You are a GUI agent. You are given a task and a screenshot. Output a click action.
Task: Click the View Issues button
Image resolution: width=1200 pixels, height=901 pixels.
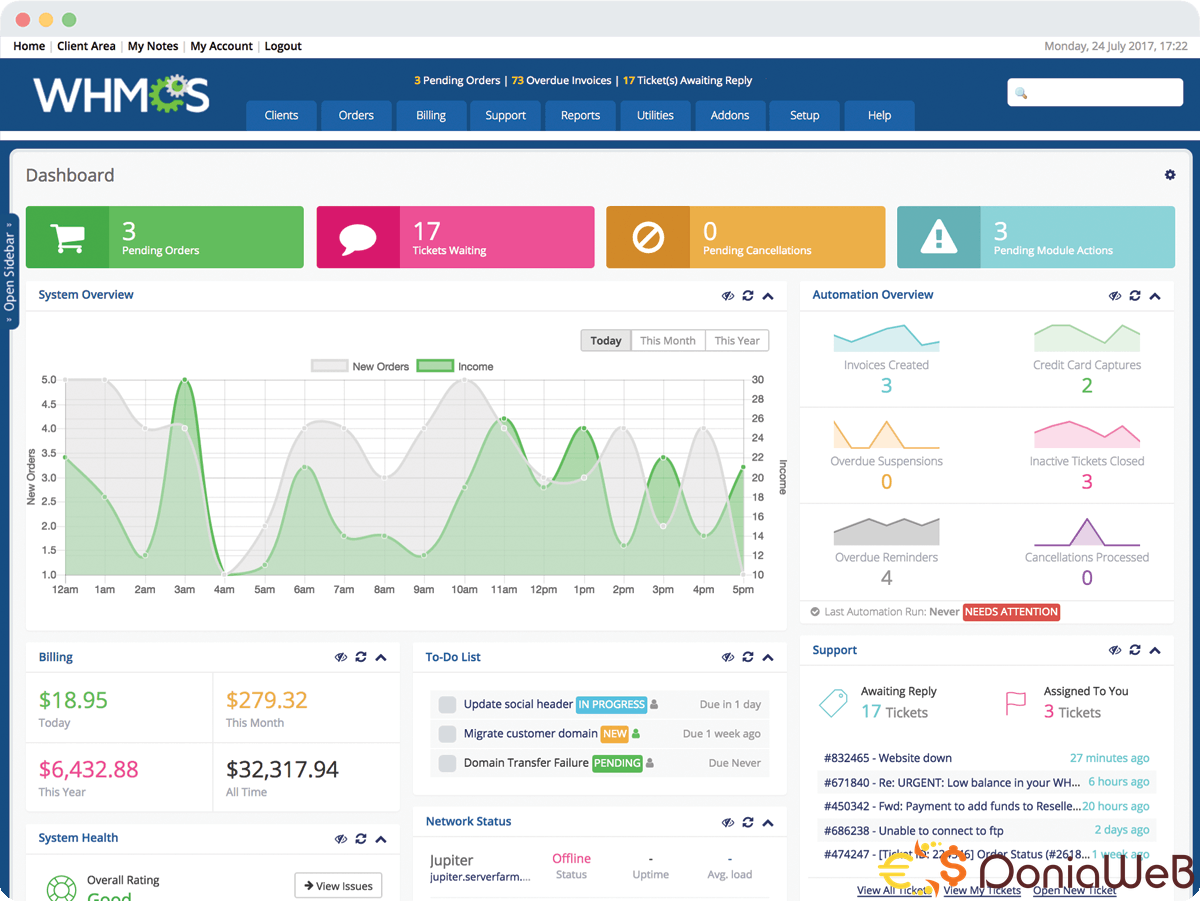(x=338, y=886)
